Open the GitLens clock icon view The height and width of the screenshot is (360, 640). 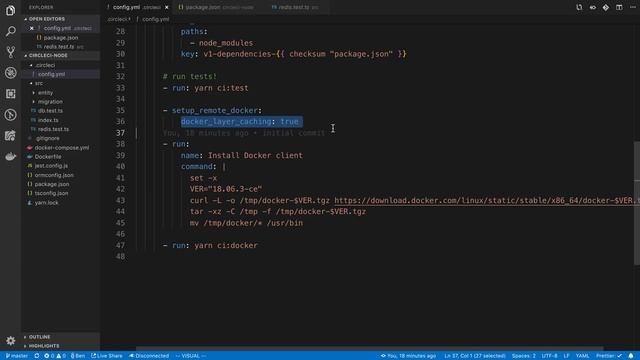[10, 115]
